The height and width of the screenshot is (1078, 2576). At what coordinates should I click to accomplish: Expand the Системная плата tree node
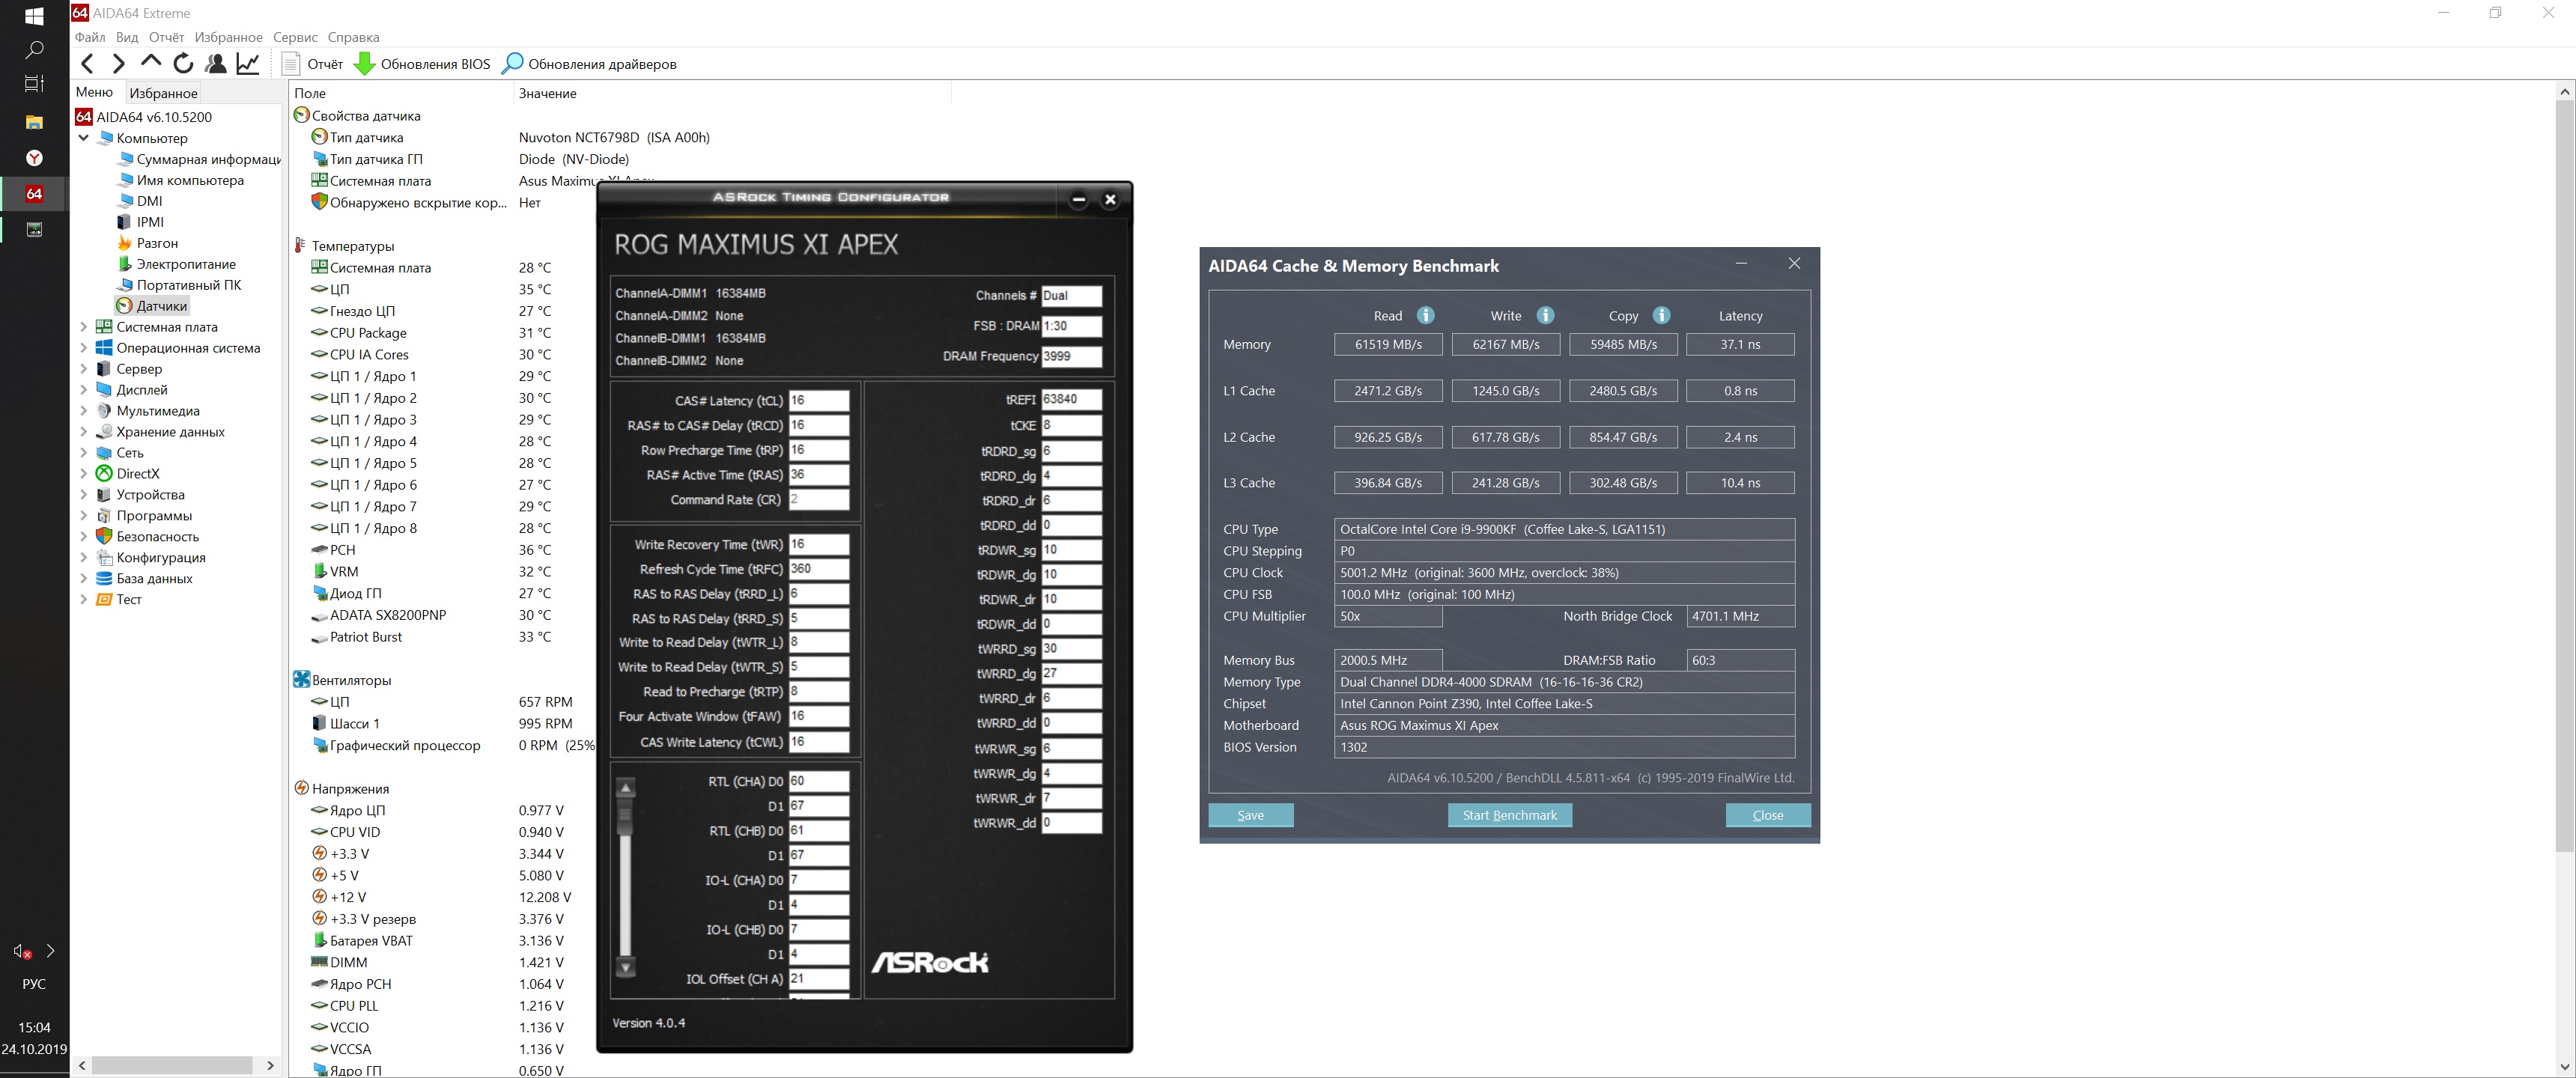[84, 327]
